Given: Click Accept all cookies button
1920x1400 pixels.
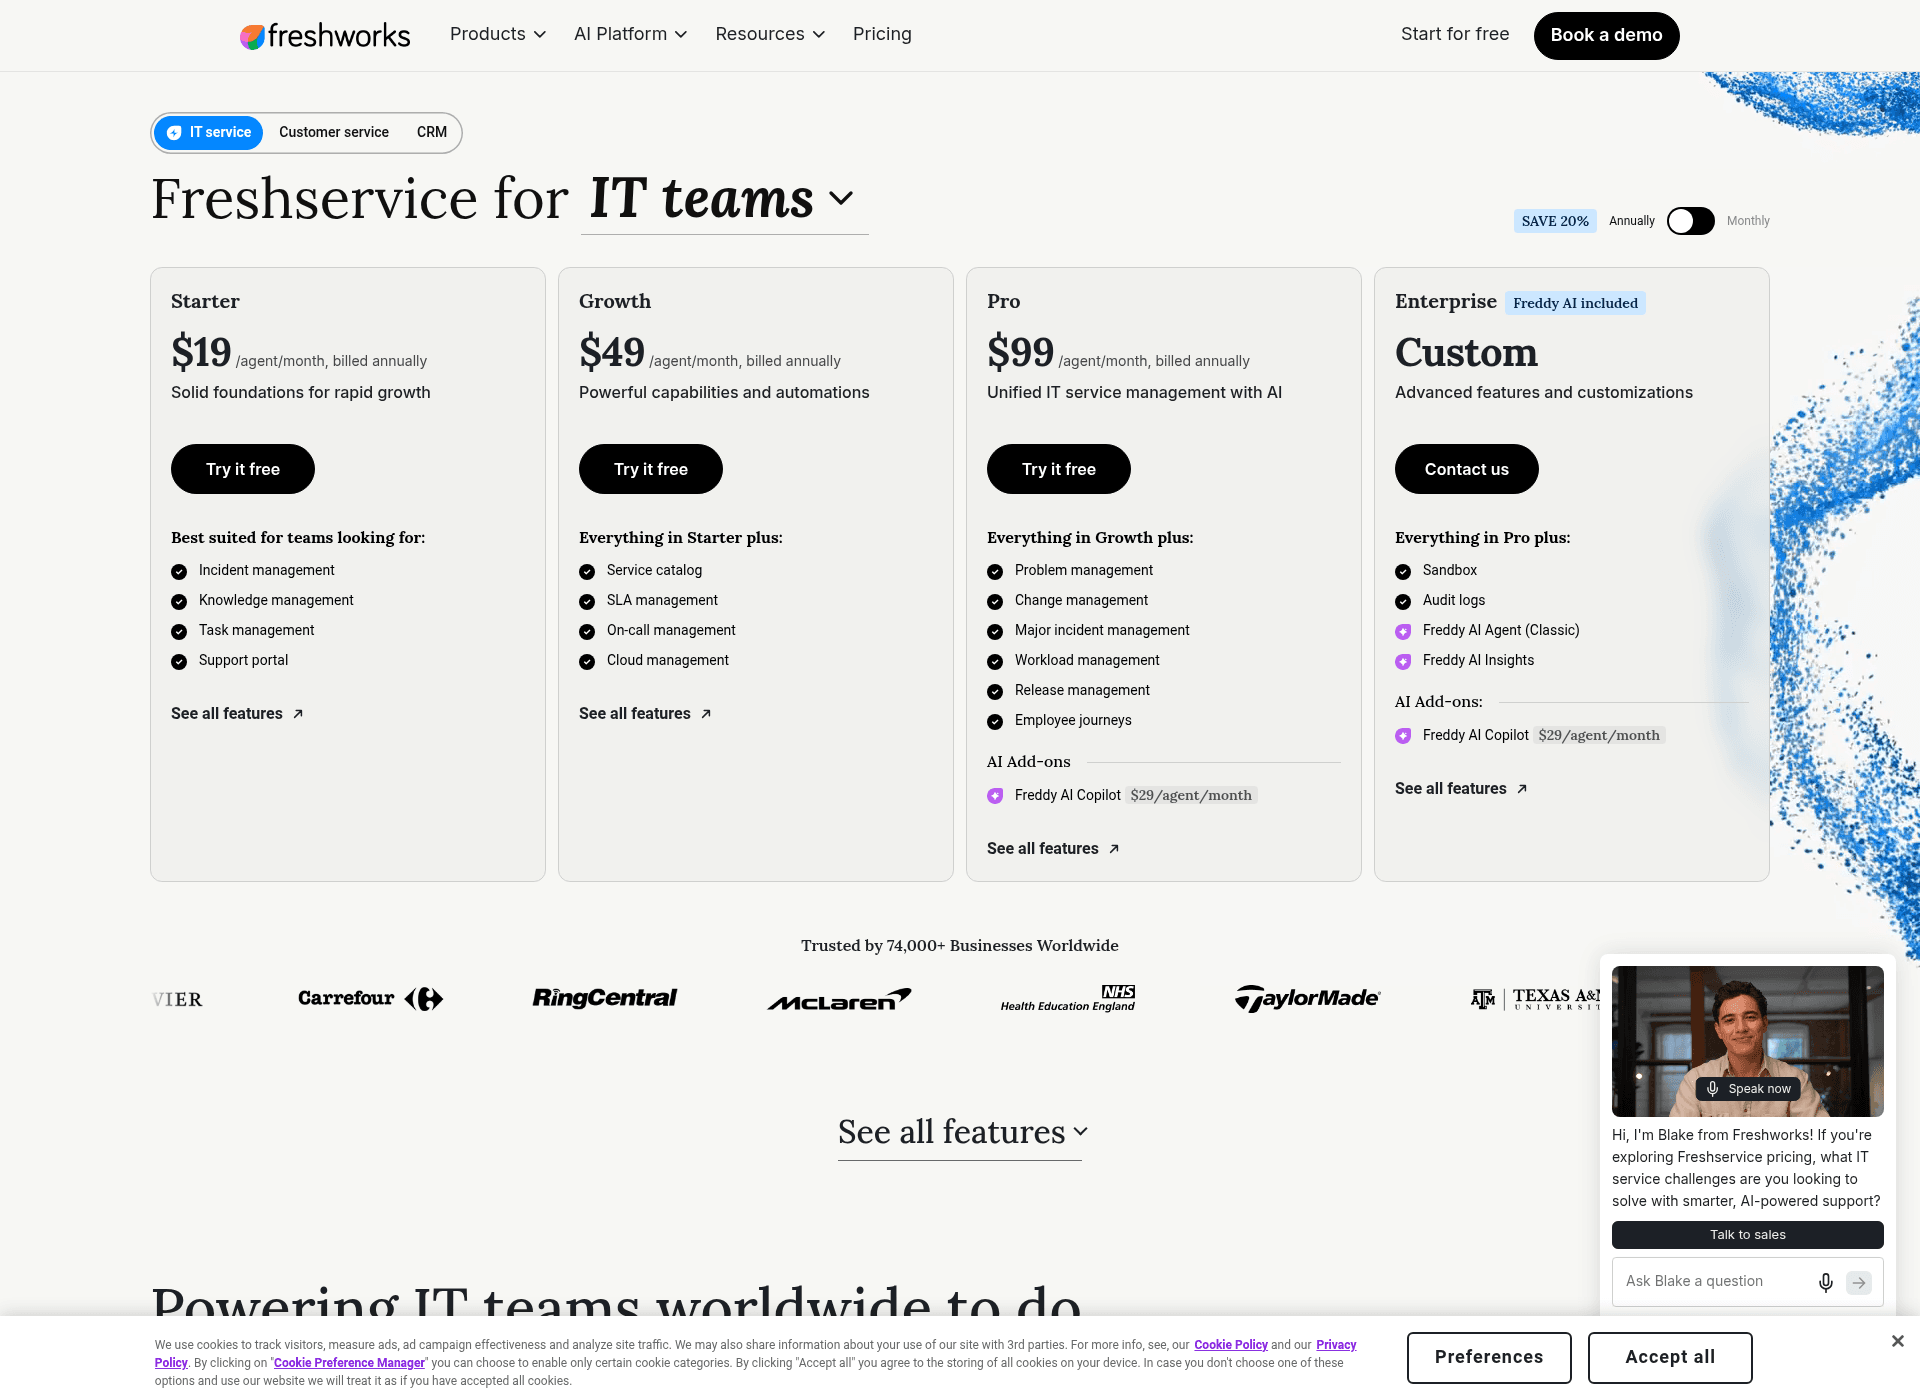Looking at the screenshot, I should (1670, 1358).
